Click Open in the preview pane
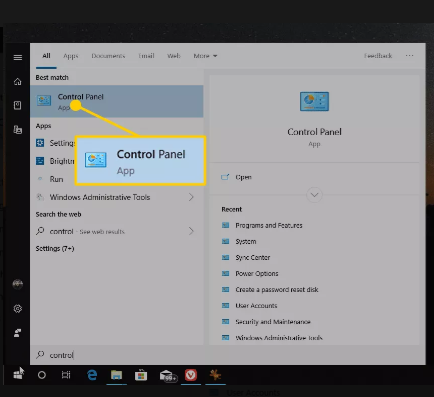This screenshot has height=397, width=434. [x=243, y=177]
